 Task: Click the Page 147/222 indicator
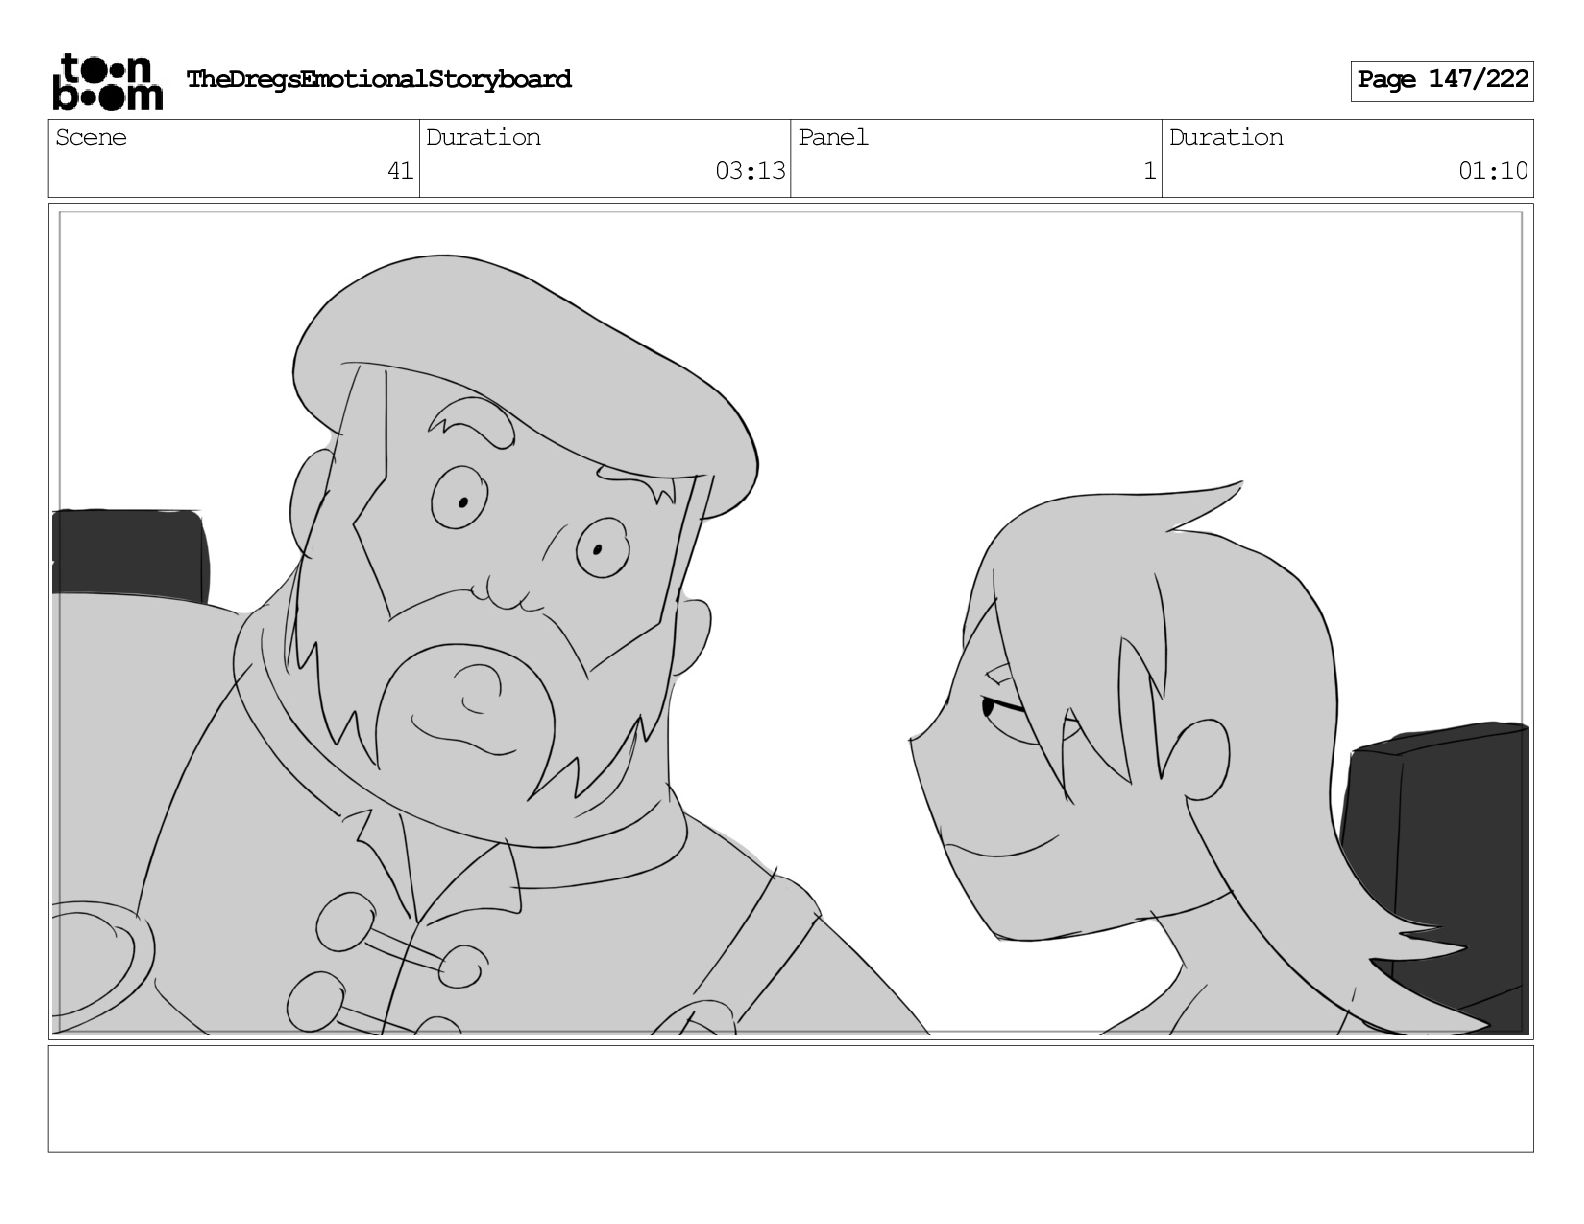(x=1442, y=80)
